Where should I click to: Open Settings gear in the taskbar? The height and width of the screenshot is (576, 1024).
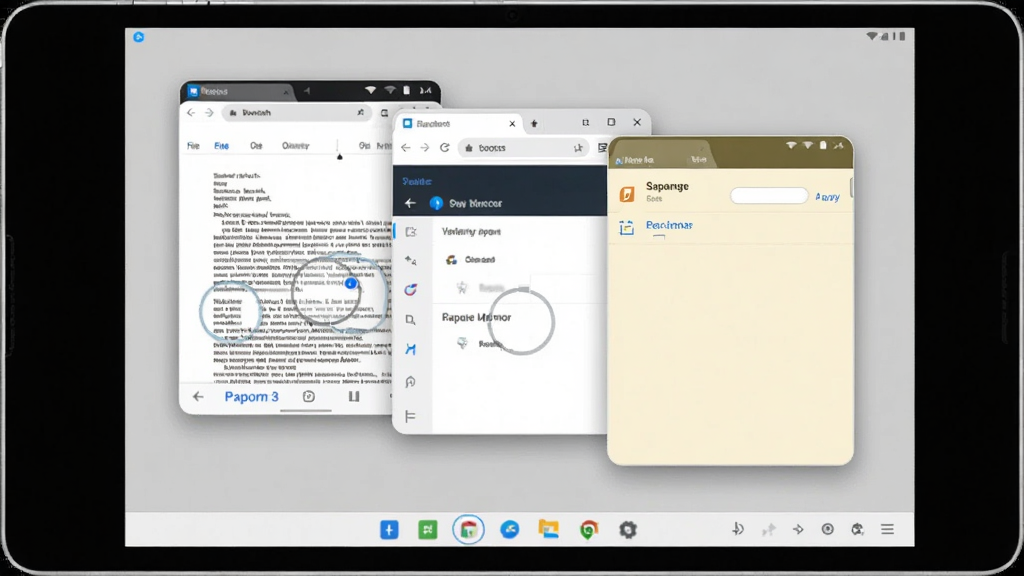pos(628,530)
